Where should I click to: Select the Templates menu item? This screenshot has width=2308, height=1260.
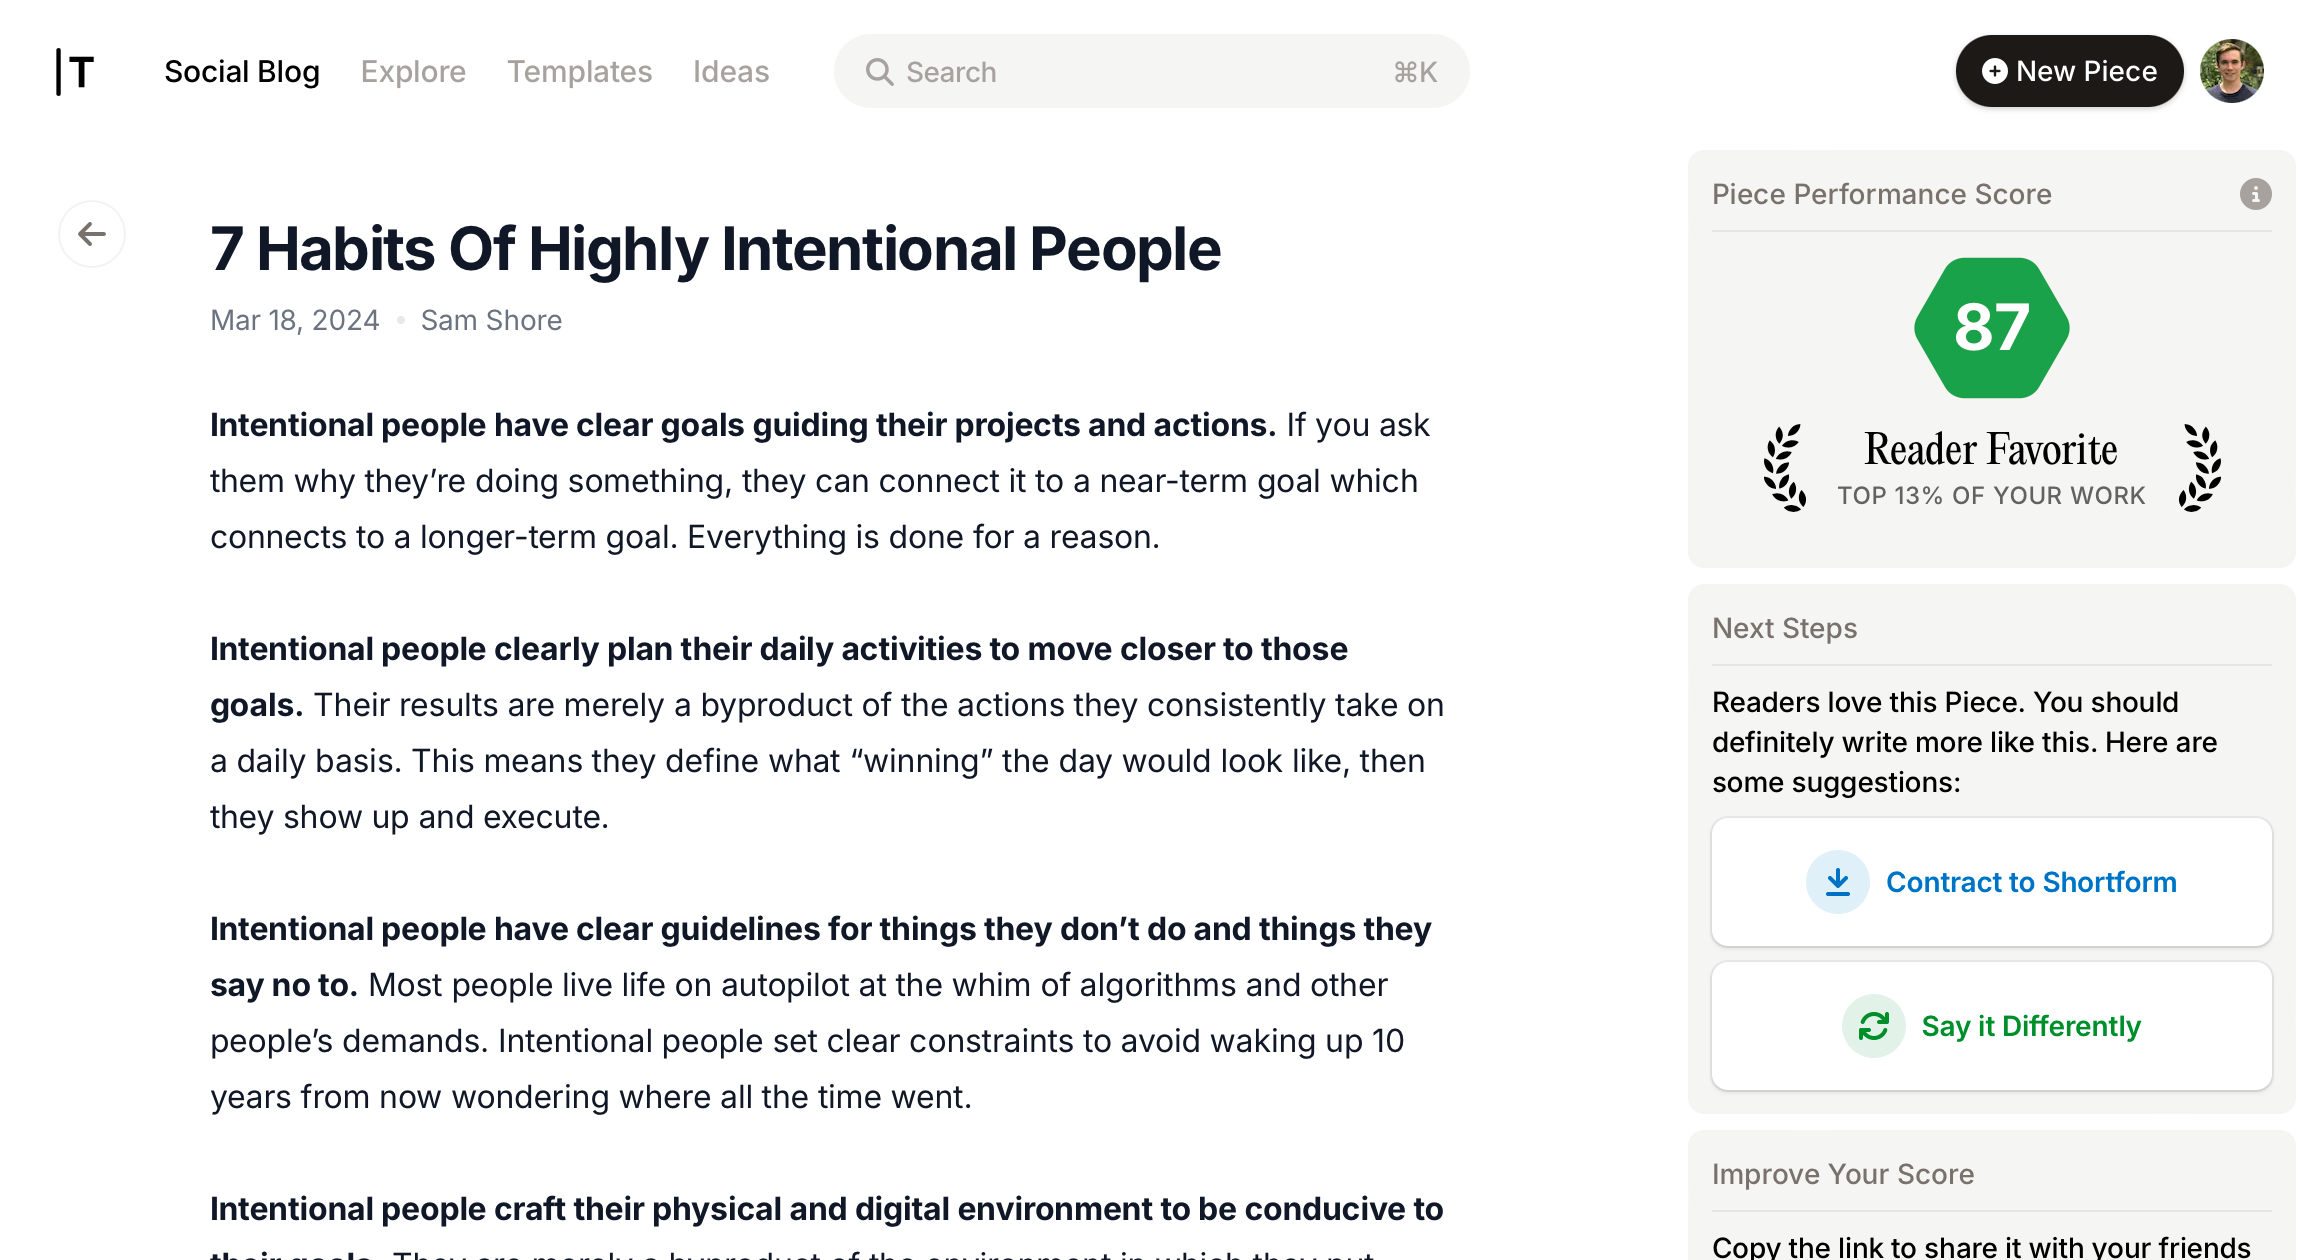(580, 70)
